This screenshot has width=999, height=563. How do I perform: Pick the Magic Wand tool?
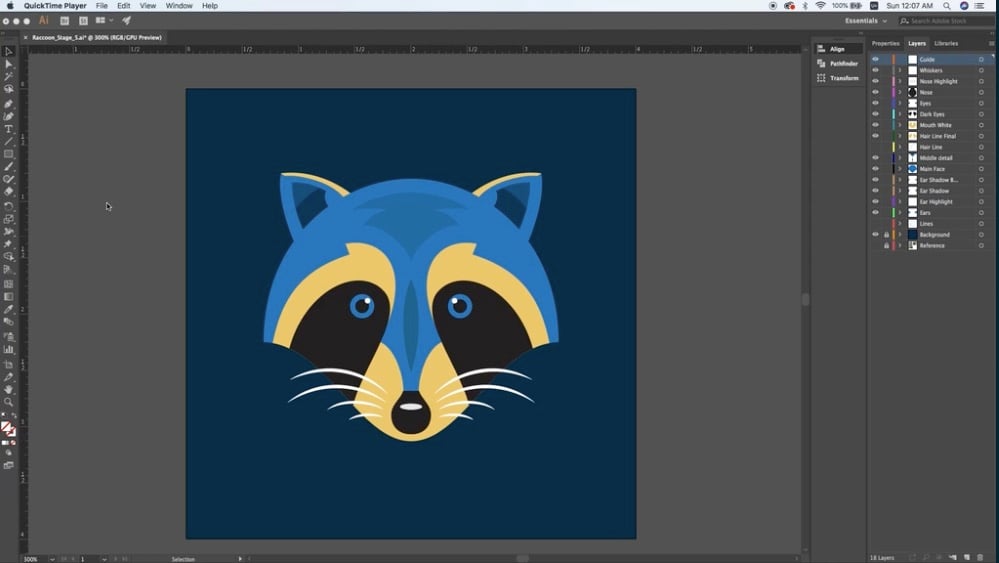[x=9, y=77]
